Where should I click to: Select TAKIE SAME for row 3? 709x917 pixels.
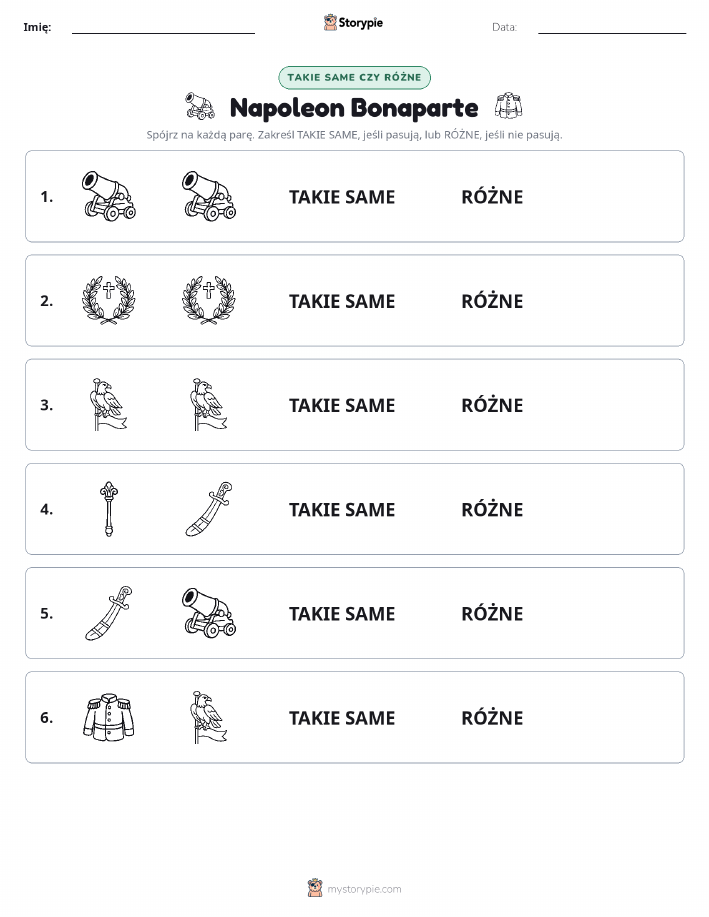tap(342, 405)
